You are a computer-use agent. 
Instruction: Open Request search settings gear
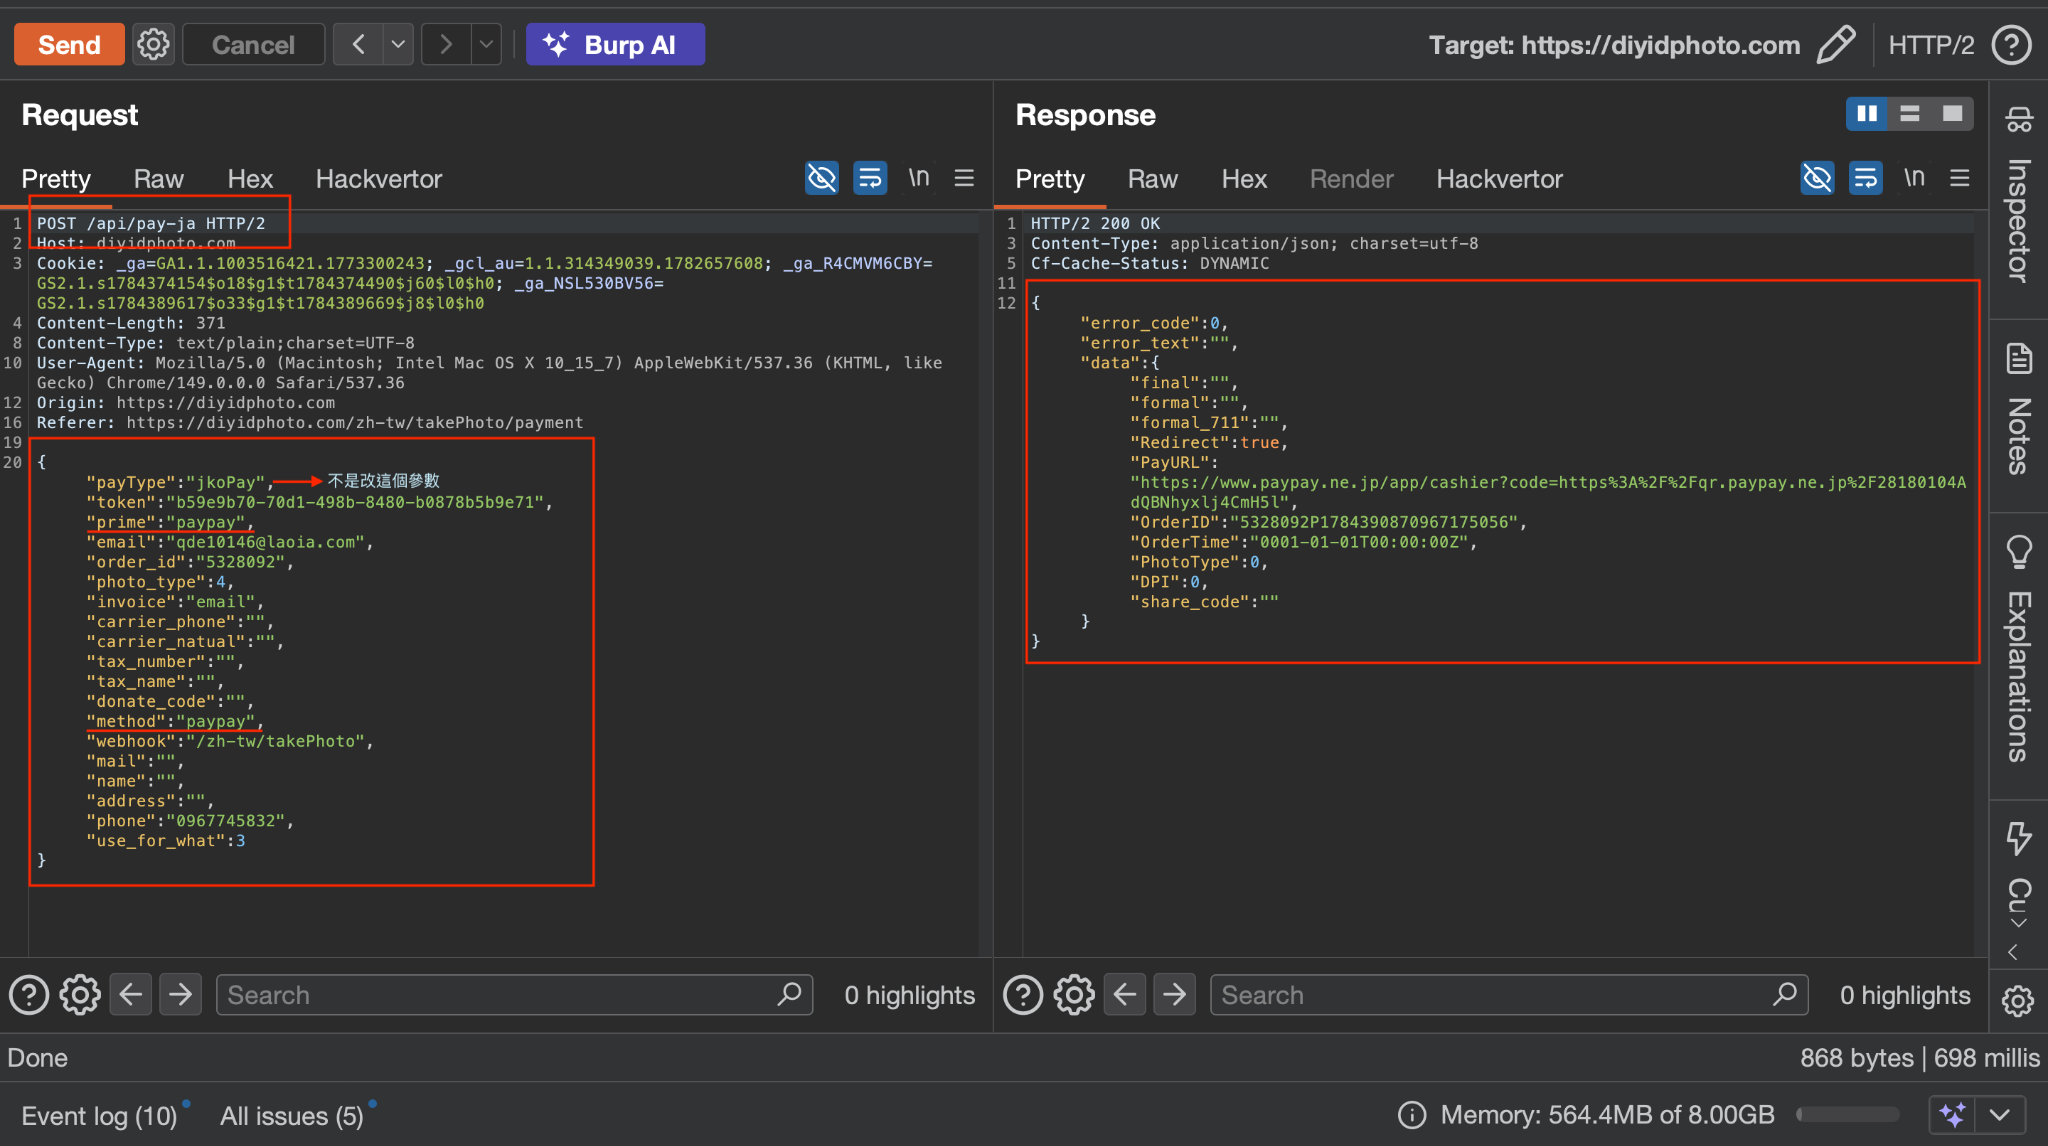click(80, 995)
